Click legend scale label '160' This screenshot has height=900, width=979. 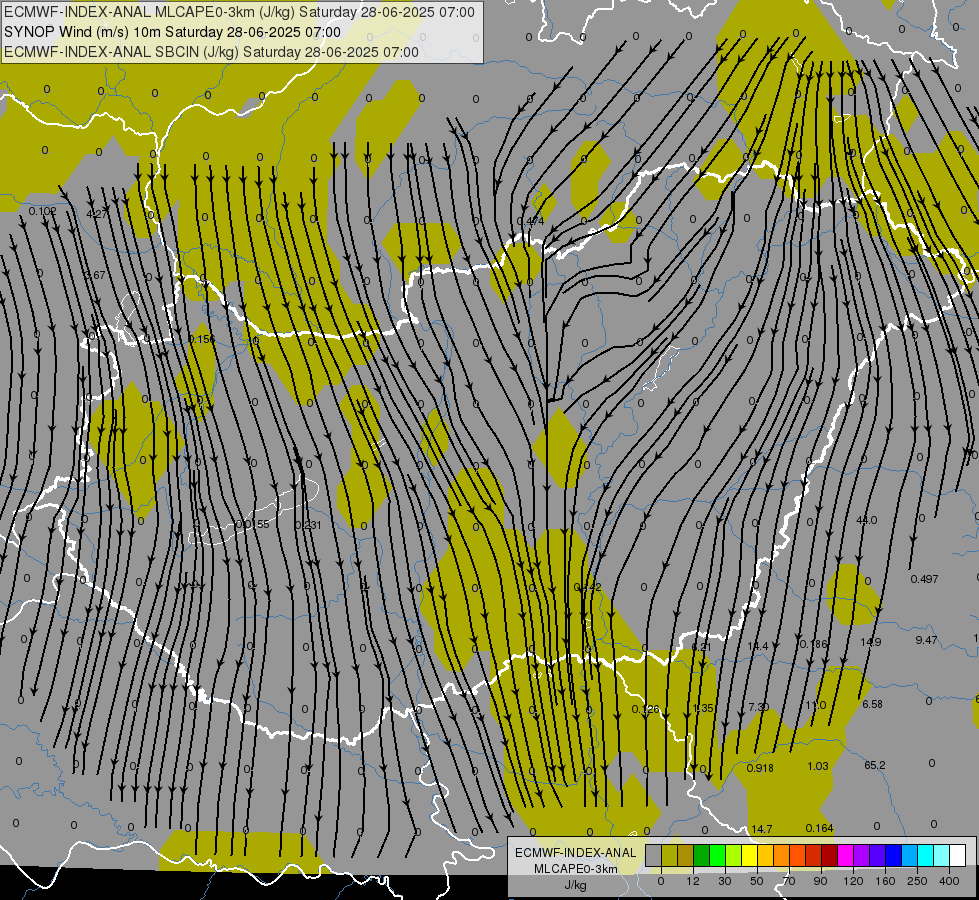pos(885,881)
